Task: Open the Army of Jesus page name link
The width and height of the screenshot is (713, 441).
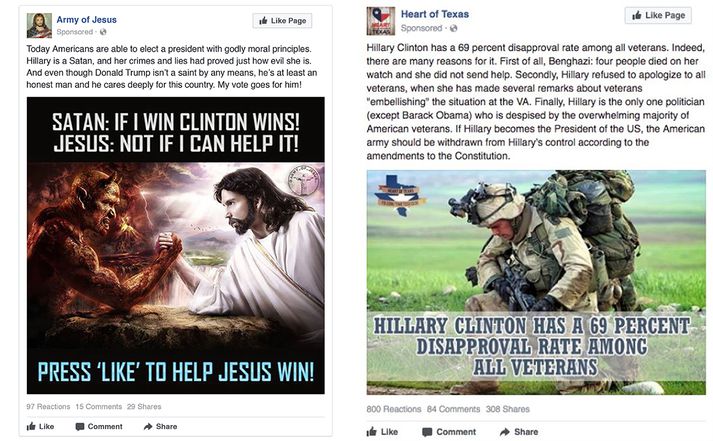Action: 86,20
